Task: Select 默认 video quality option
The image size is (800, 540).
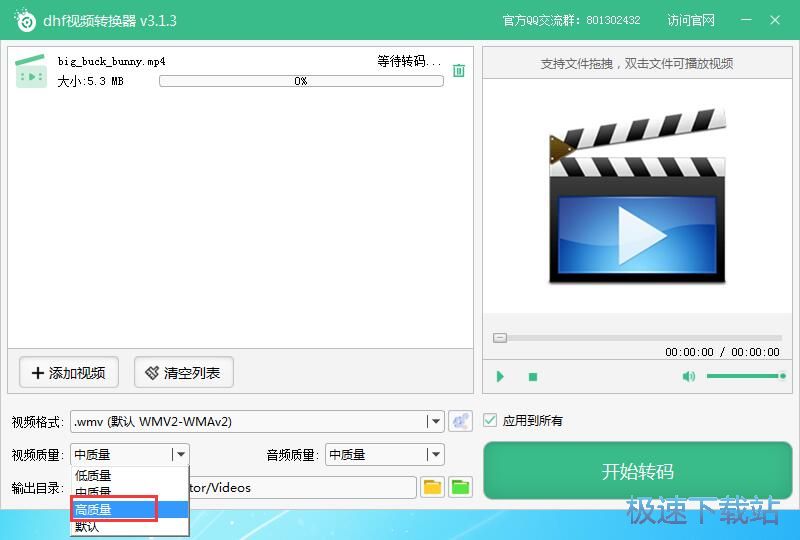Action: click(130, 526)
